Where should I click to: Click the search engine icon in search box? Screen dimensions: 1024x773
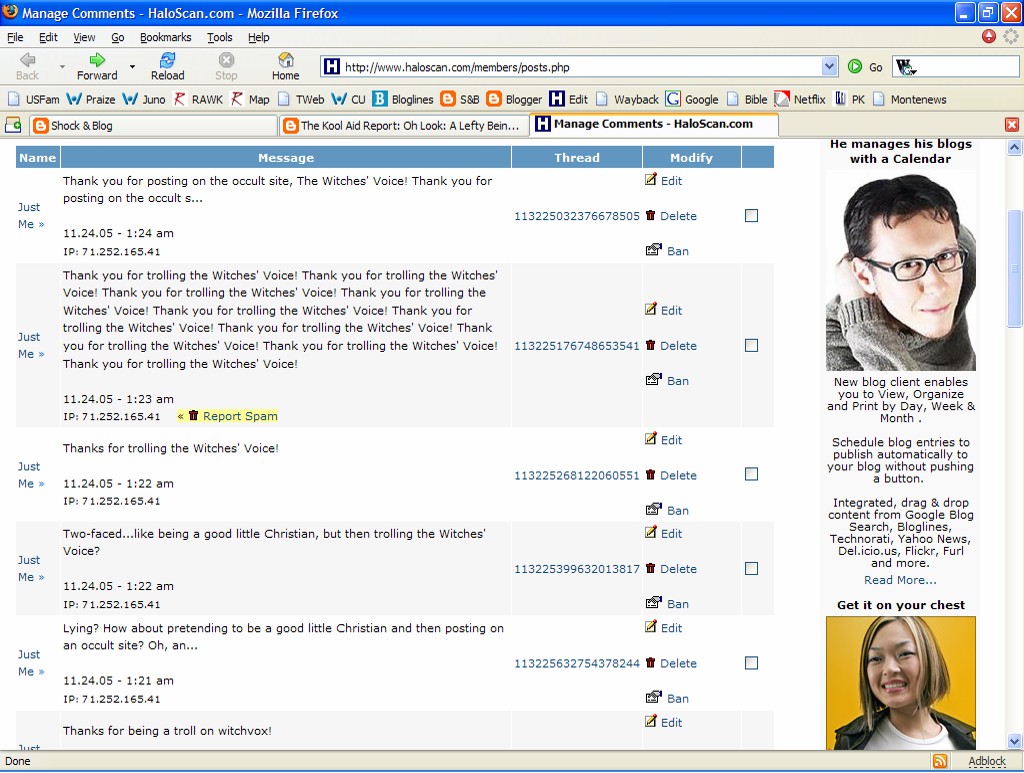point(906,67)
